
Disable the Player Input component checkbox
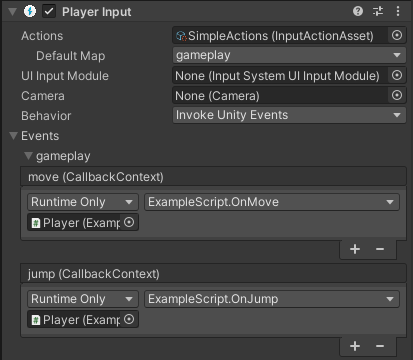(49, 11)
